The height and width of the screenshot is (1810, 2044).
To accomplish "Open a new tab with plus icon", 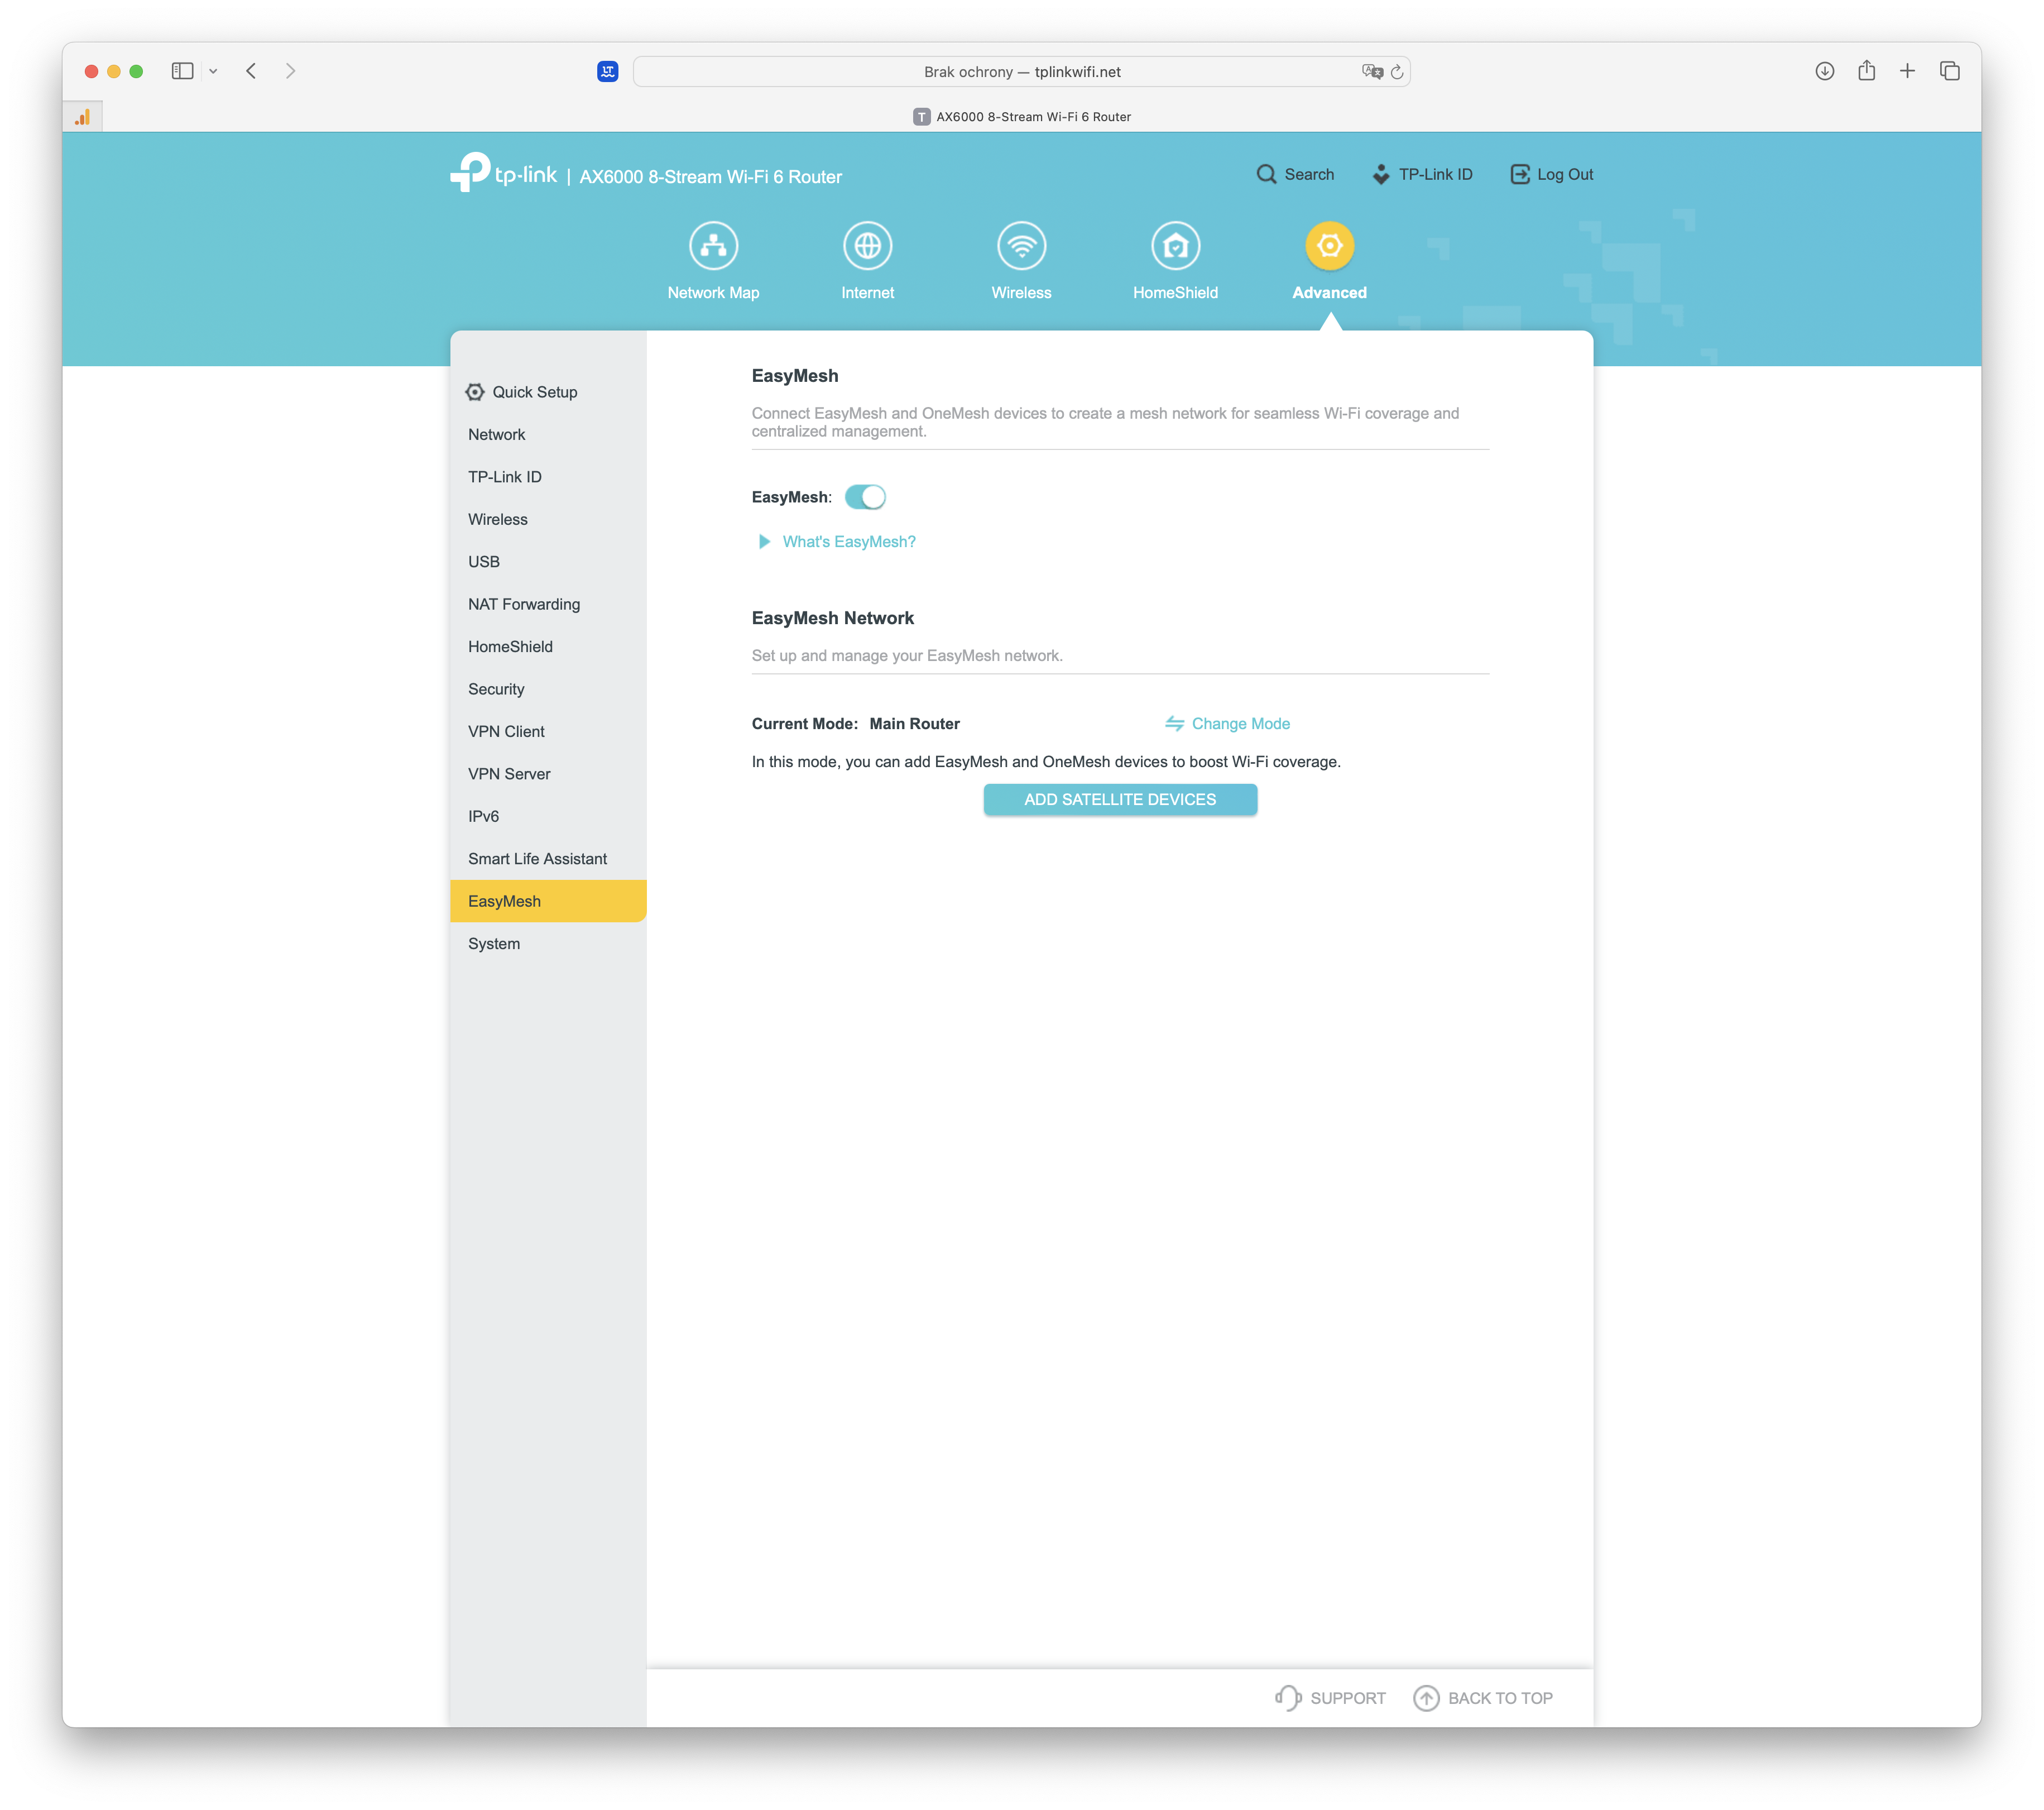I will click(x=1907, y=71).
